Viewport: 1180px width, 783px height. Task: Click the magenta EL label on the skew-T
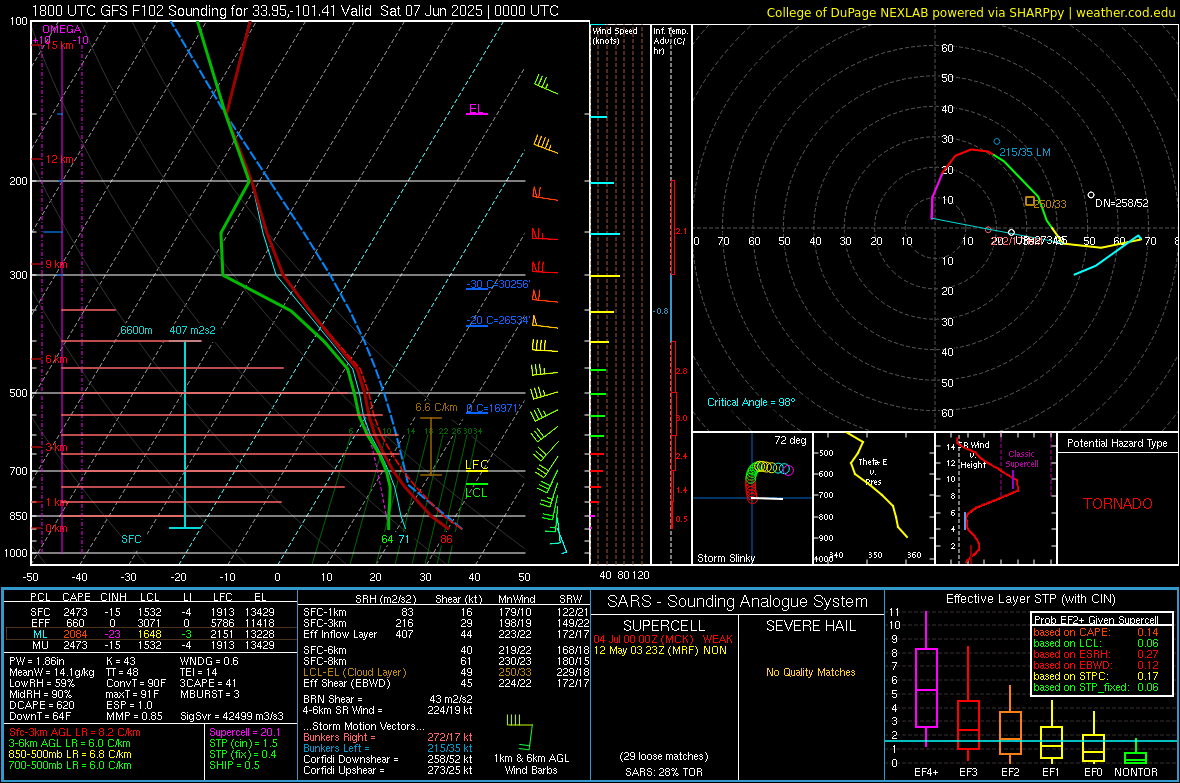pos(476,108)
